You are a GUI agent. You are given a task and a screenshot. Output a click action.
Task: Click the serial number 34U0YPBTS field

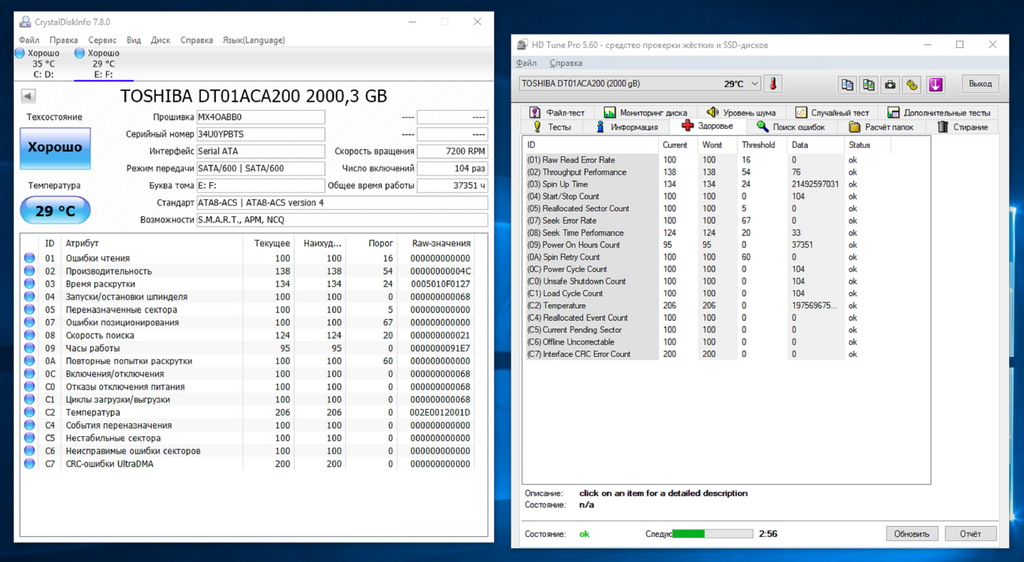(x=261, y=134)
